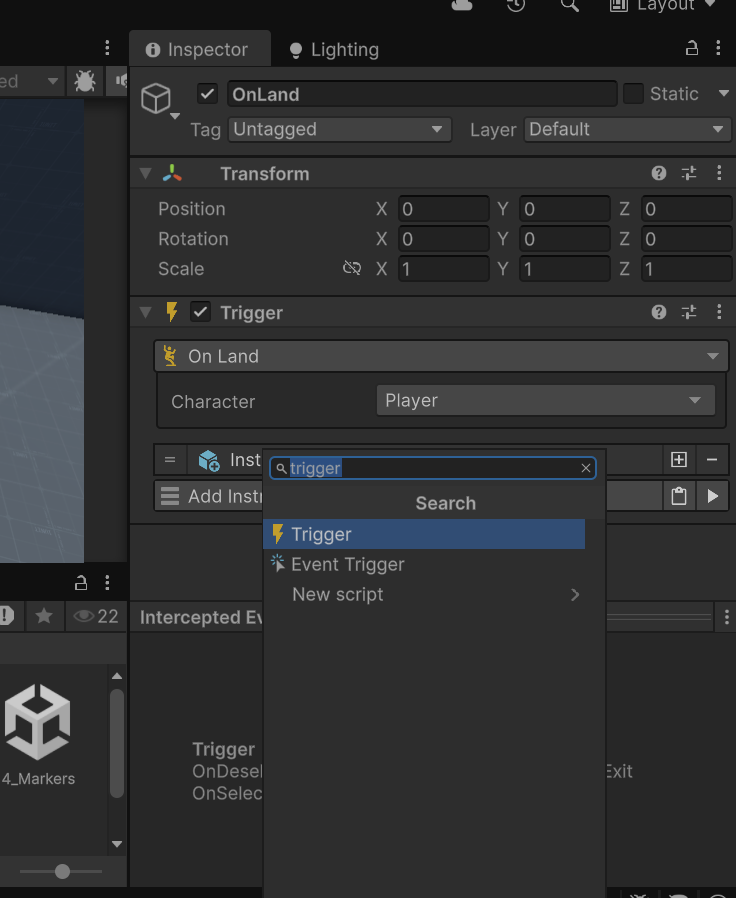Click the paste instructions clipboard icon

[x=679, y=496]
